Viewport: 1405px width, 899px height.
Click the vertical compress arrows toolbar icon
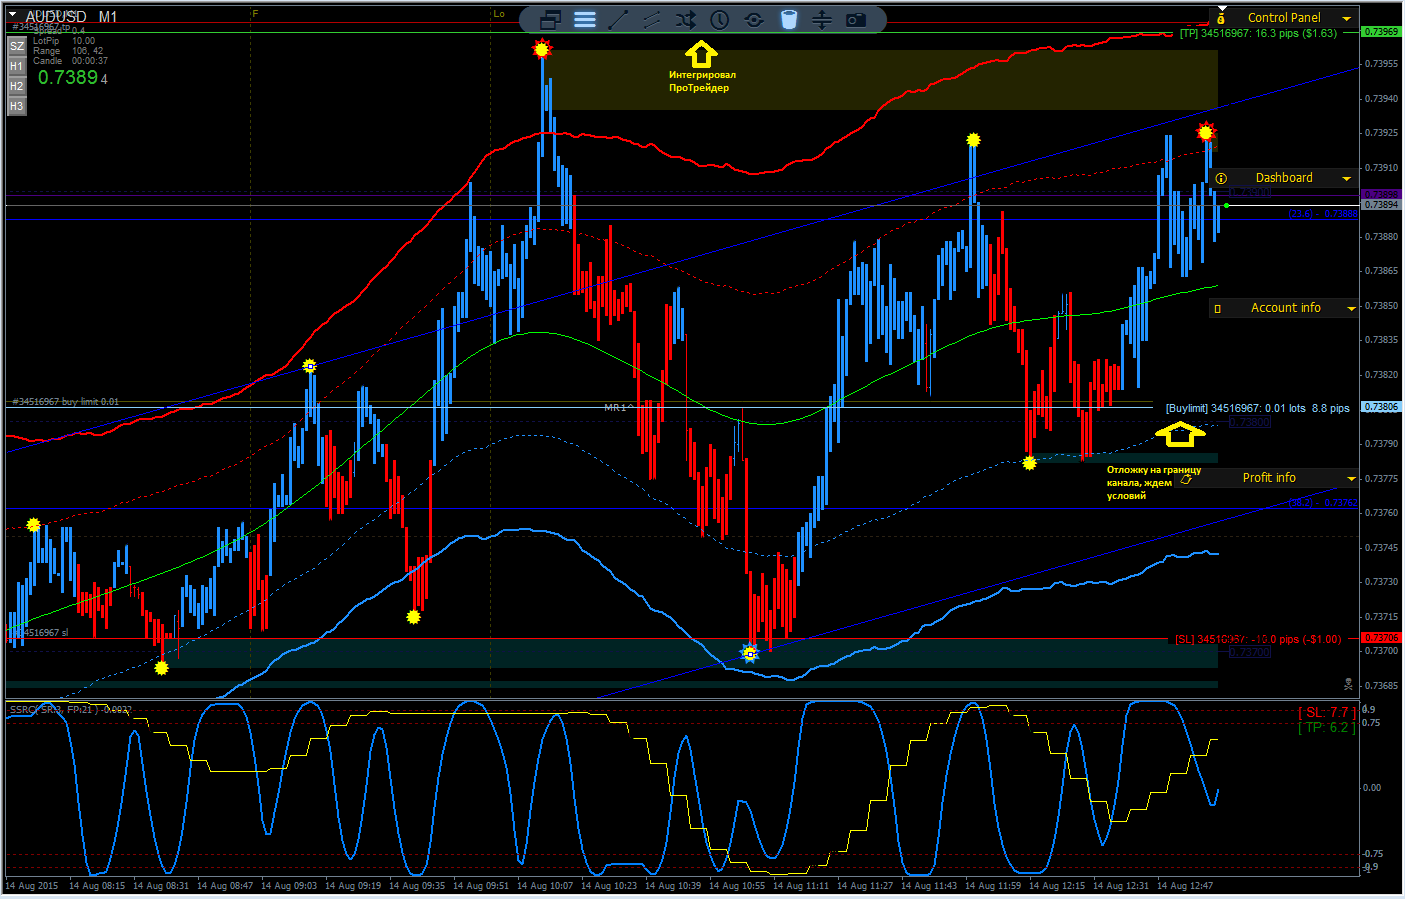tap(822, 19)
